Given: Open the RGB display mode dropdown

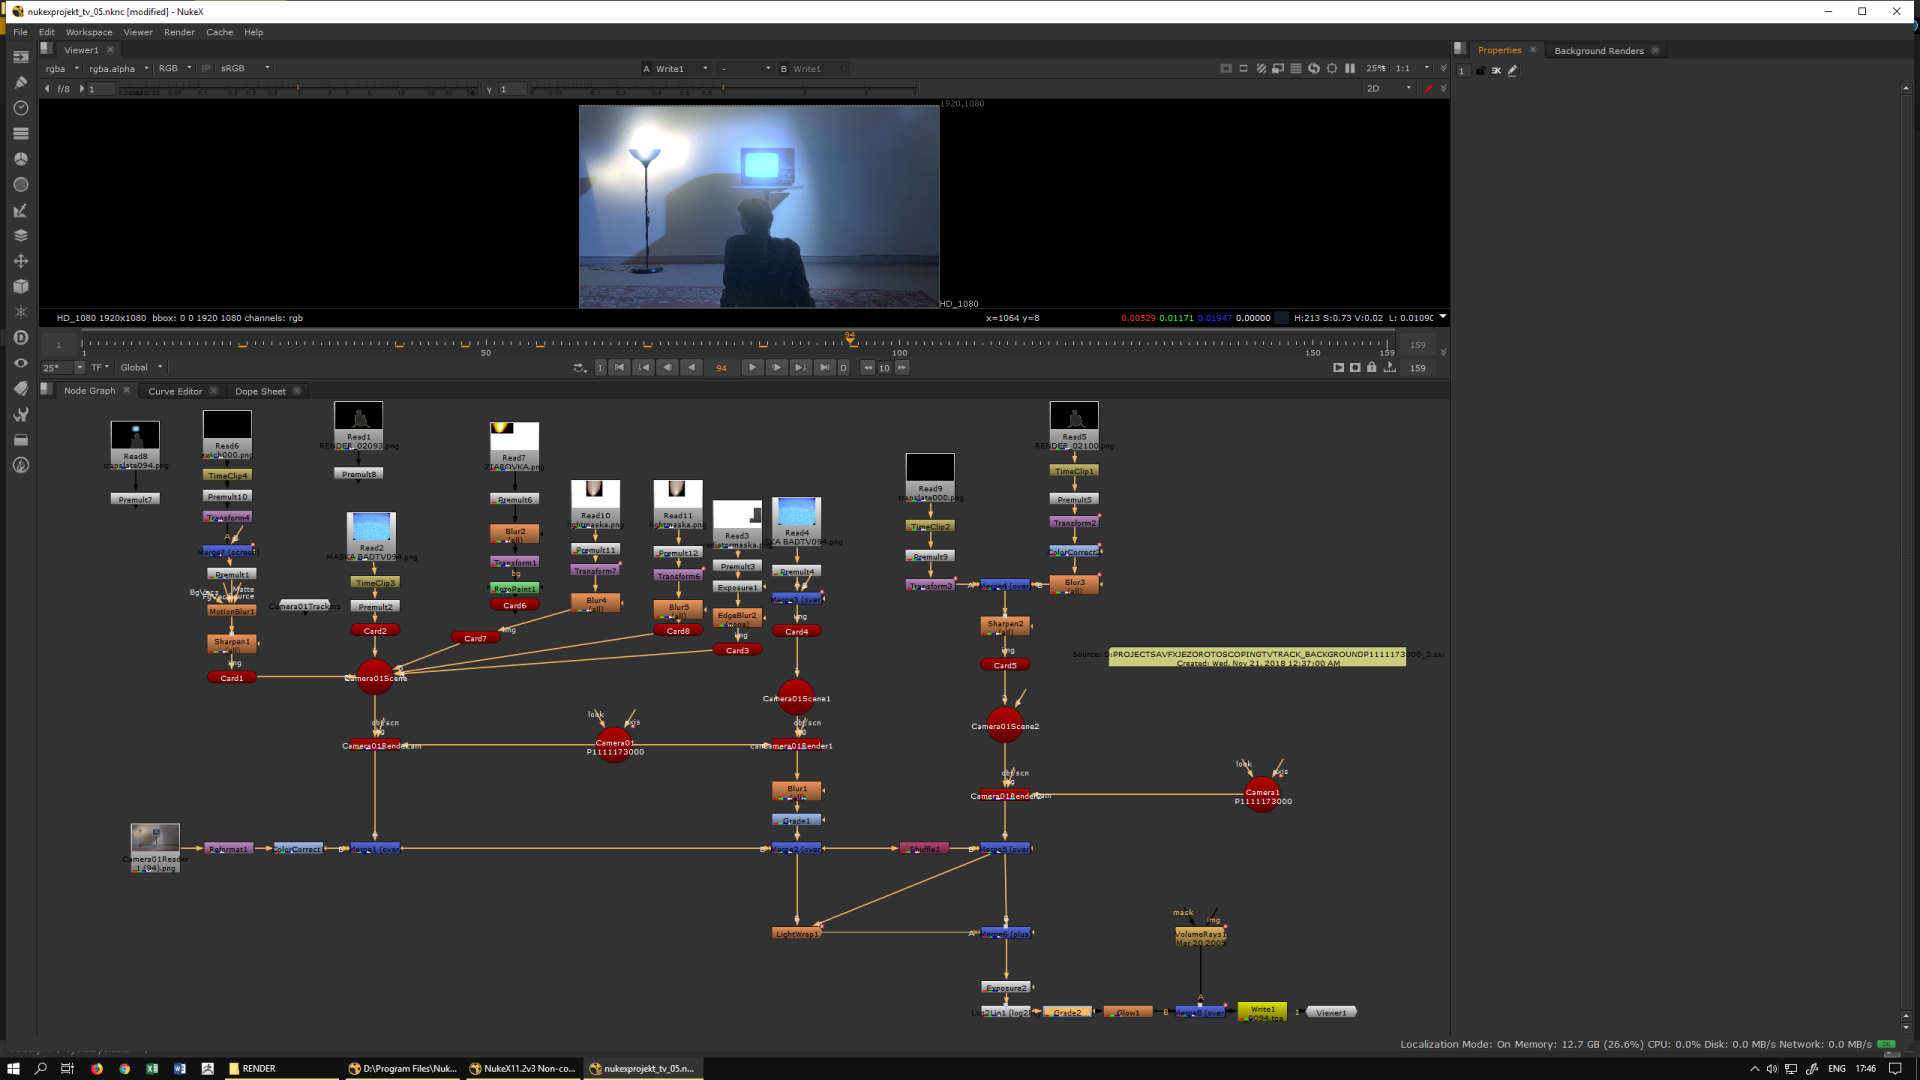Looking at the screenshot, I should click(x=174, y=69).
